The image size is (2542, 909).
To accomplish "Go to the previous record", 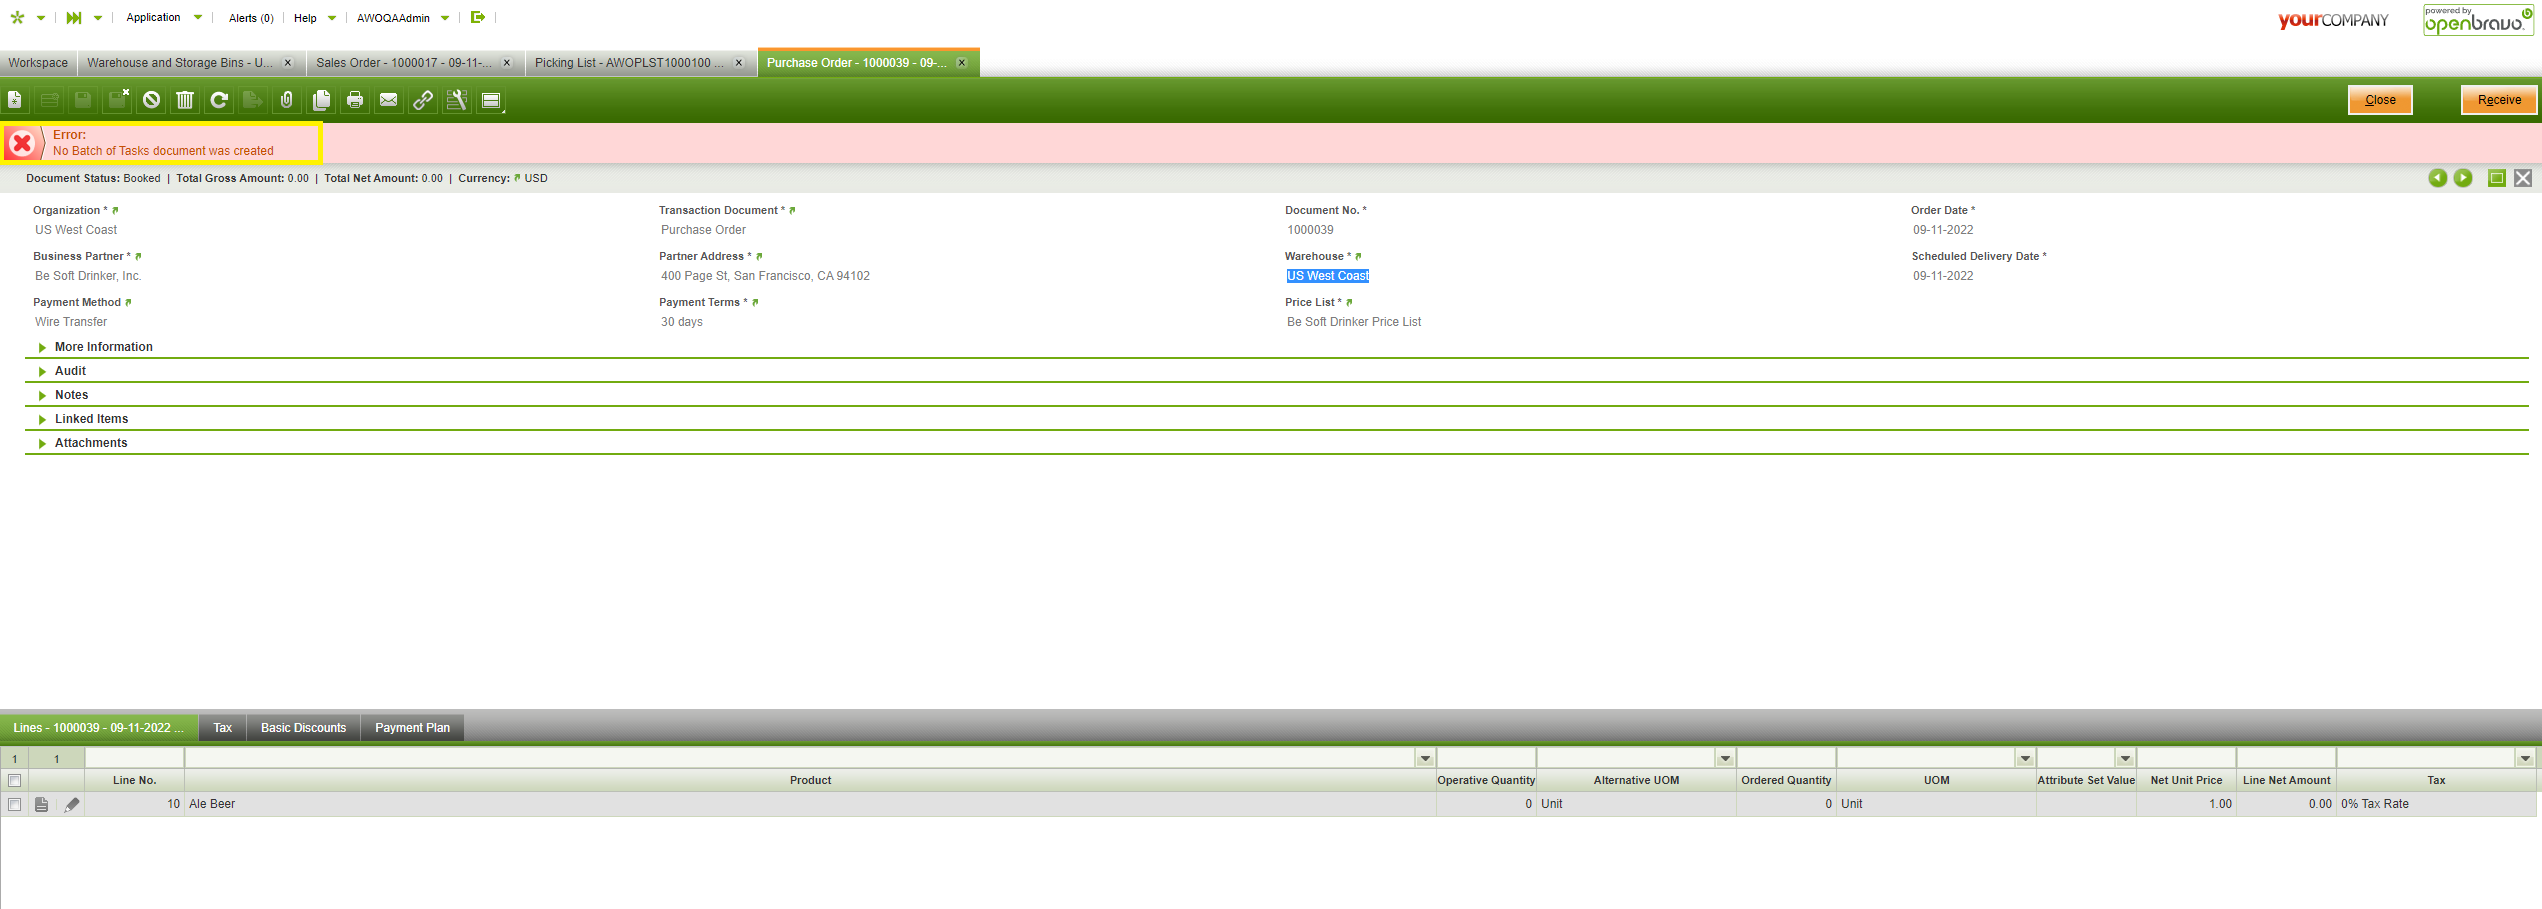I will pyautogui.click(x=2438, y=178).
